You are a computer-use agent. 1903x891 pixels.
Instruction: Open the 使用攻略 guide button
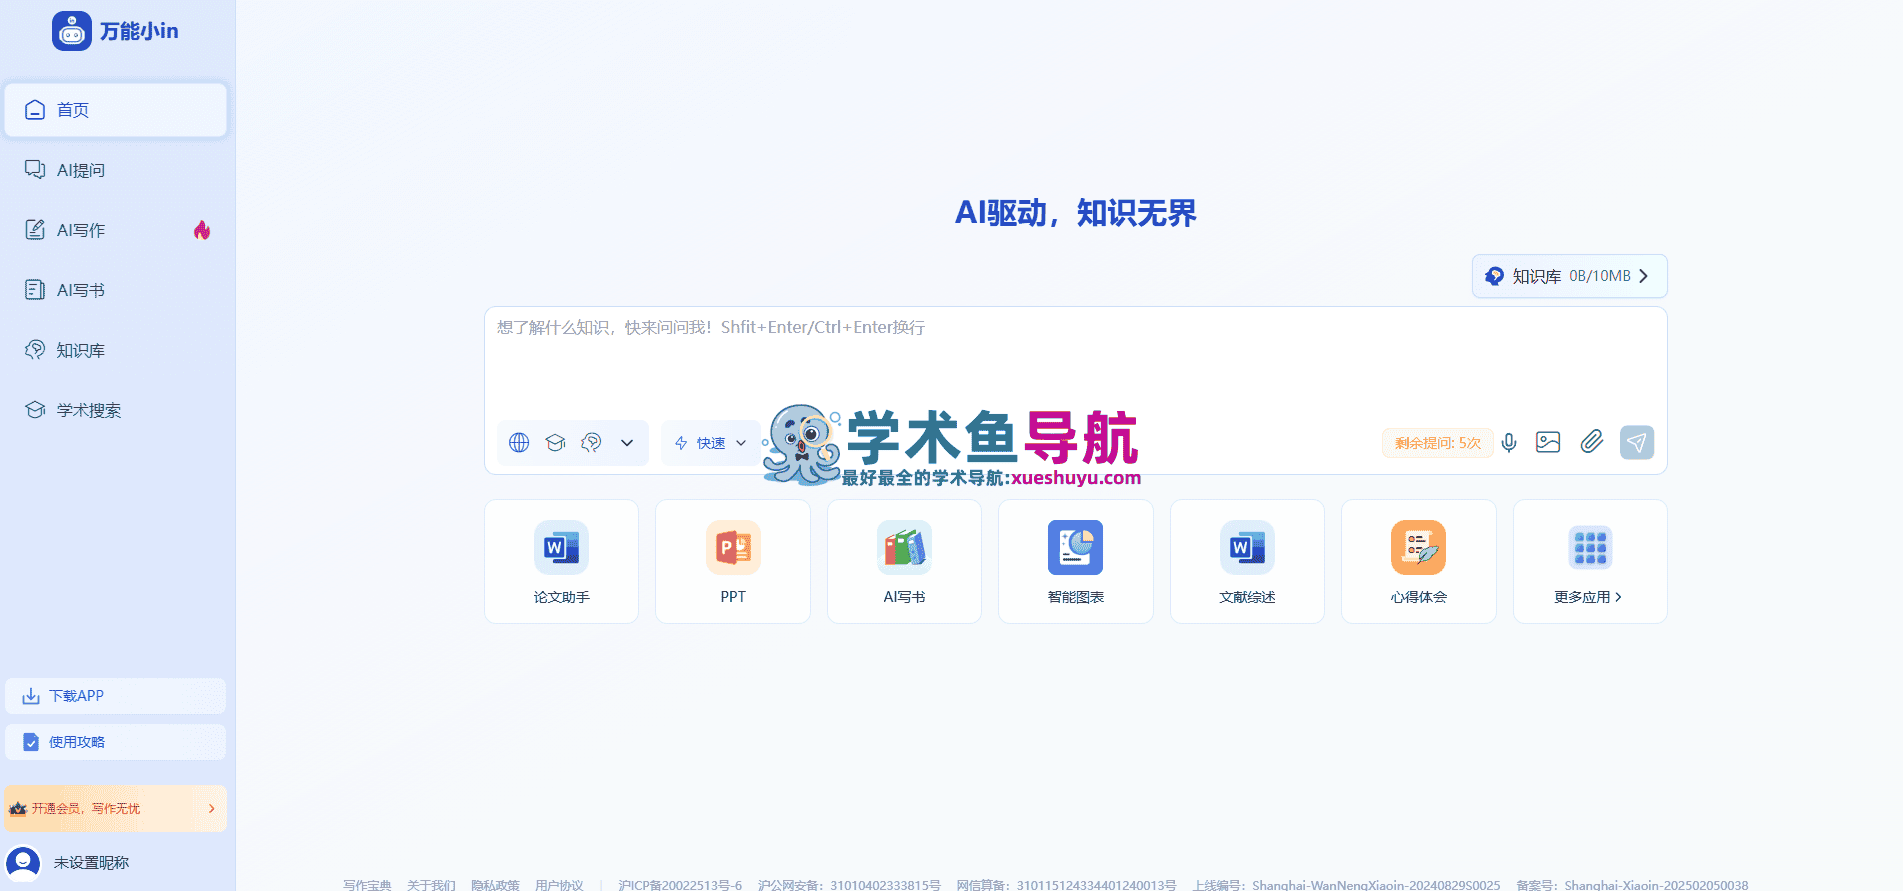(x=116, y=742)
